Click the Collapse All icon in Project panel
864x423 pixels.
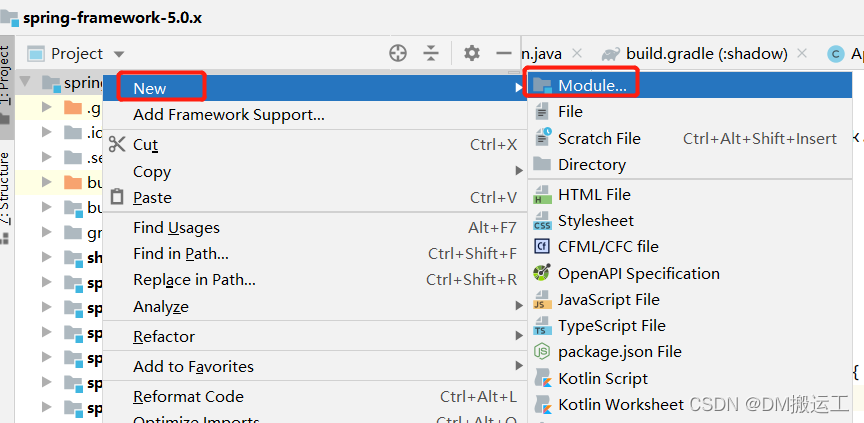click(431, 53)
